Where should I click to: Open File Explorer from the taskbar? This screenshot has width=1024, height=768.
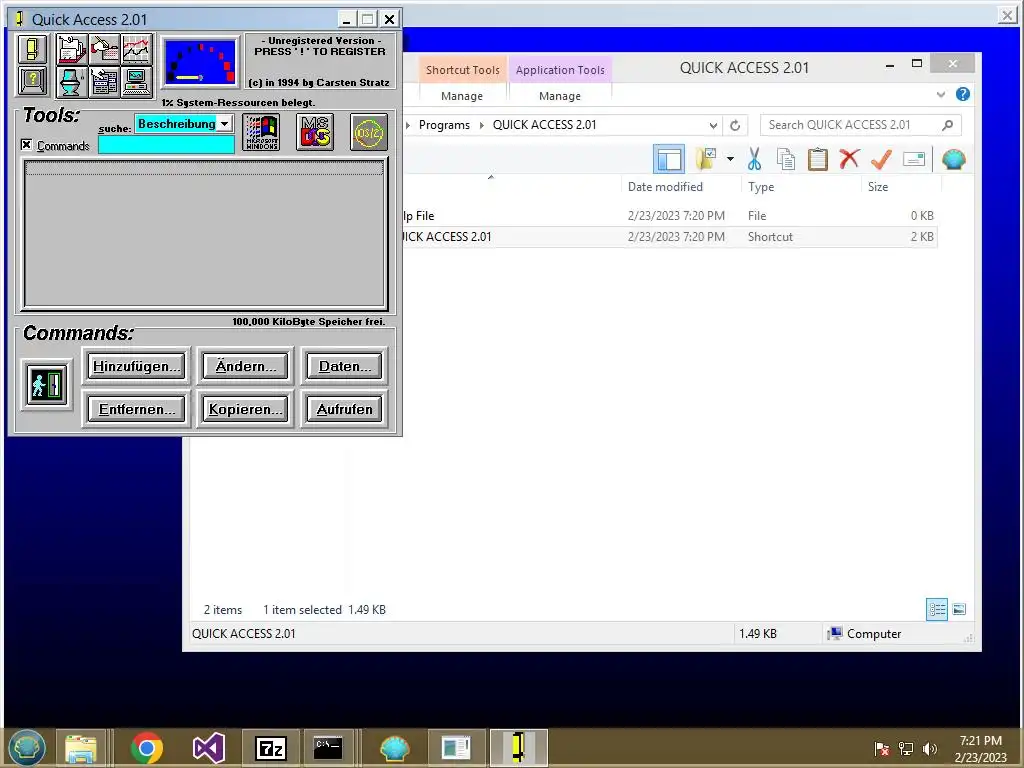(x=80, y=748)
